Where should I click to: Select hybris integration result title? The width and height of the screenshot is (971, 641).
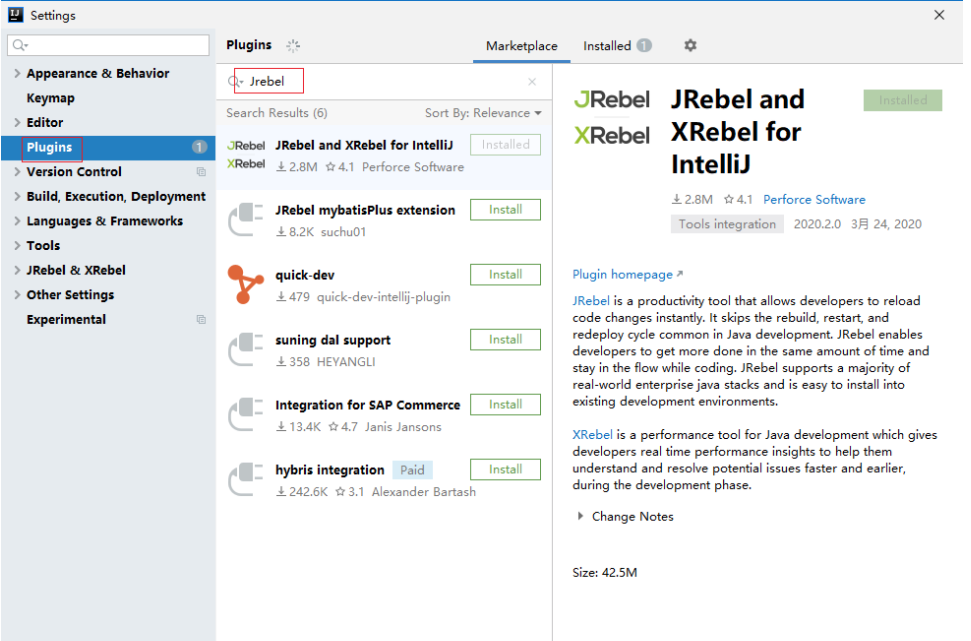click(329, 470)
